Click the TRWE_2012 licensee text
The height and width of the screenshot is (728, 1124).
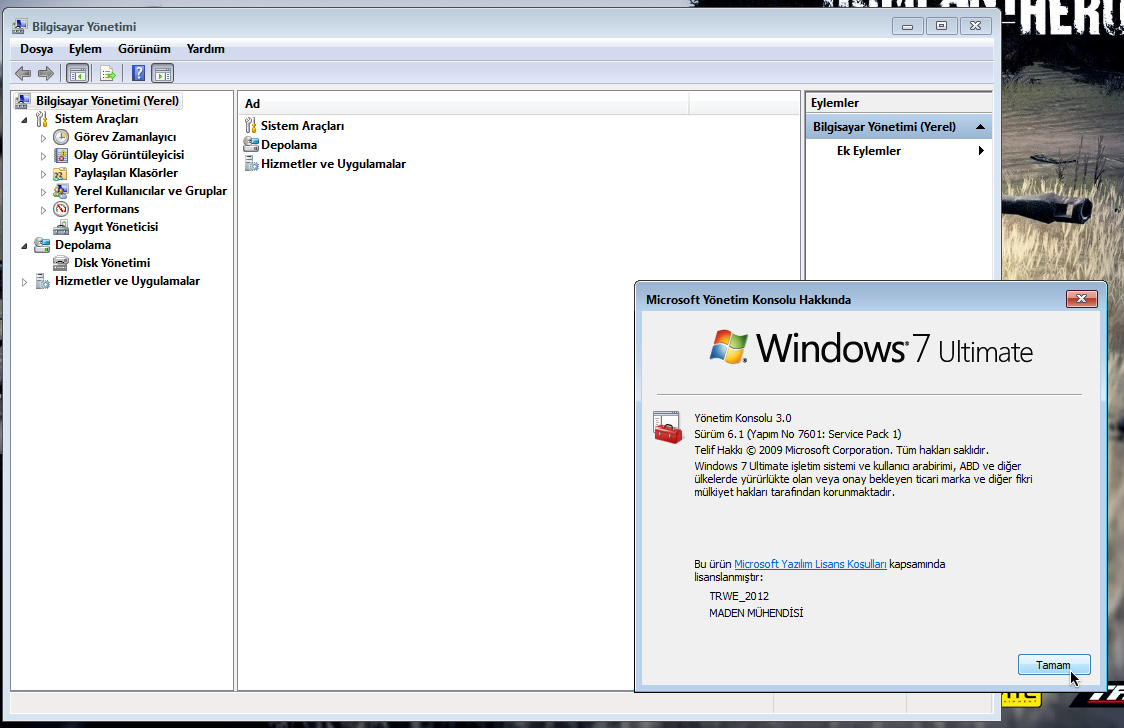(x=739, y=596)
